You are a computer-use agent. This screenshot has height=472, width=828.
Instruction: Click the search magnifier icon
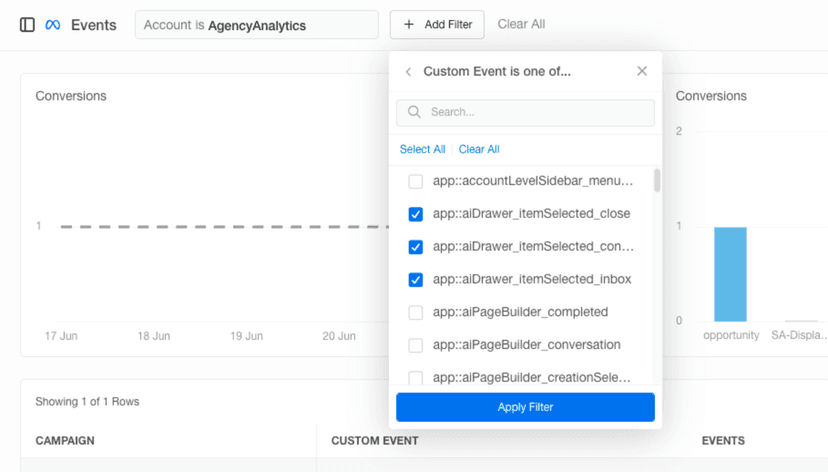(x=415, y=112)
